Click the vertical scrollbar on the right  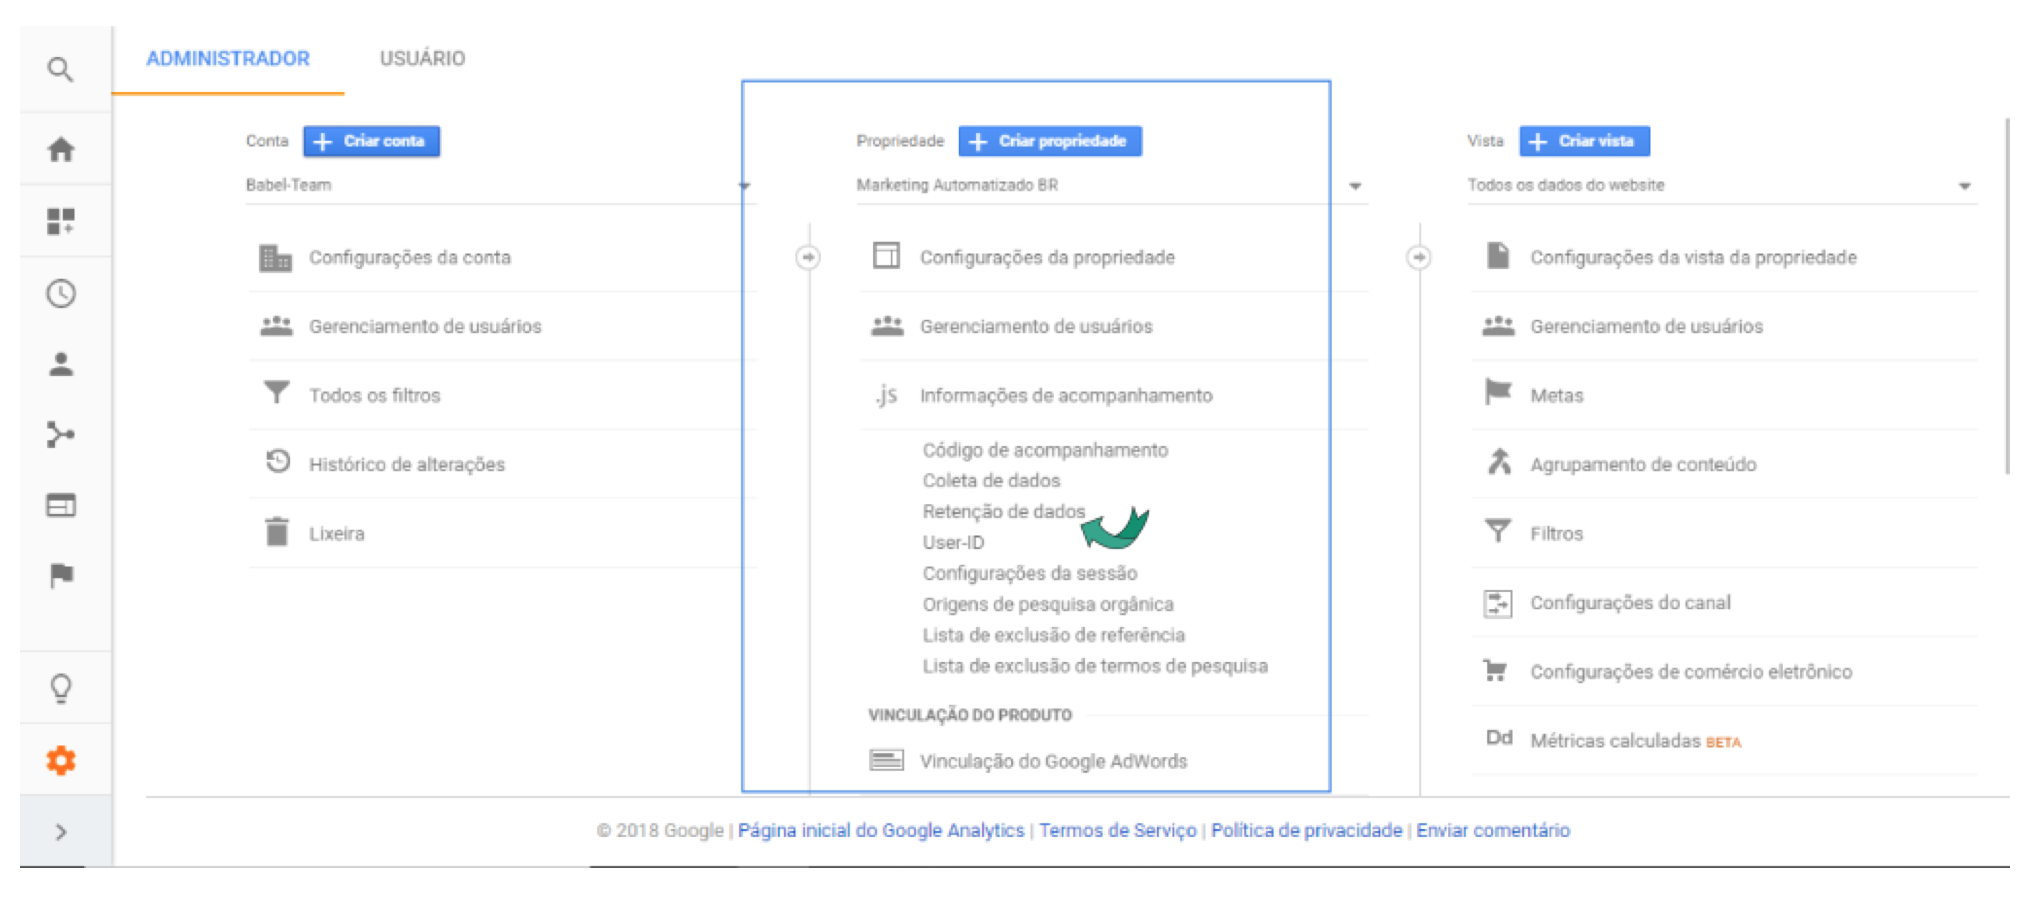[2007, 296]
